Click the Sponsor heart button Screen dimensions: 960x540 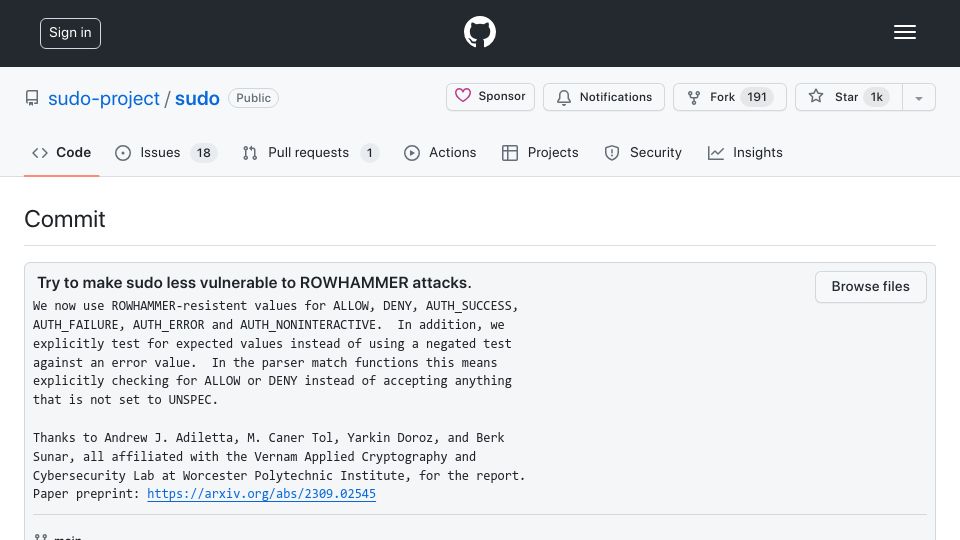(x=490, y=97)
